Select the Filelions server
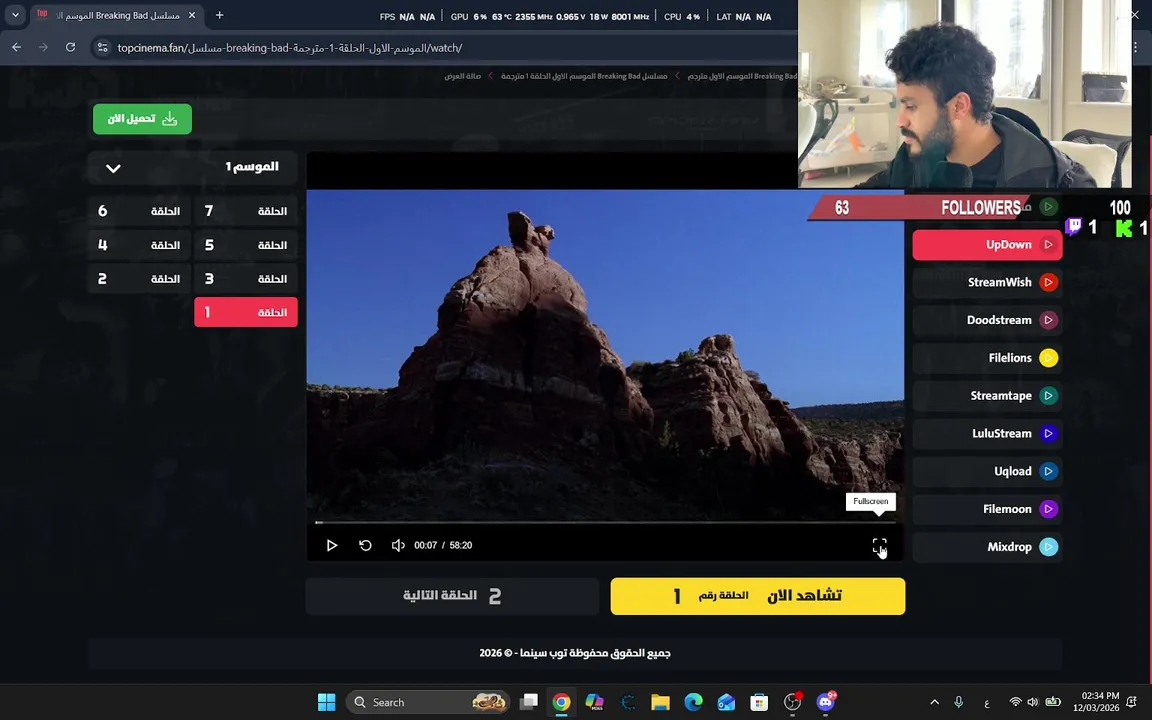Image resolution: width=1152 pixels, height=720 pixels. click(987, 358)
